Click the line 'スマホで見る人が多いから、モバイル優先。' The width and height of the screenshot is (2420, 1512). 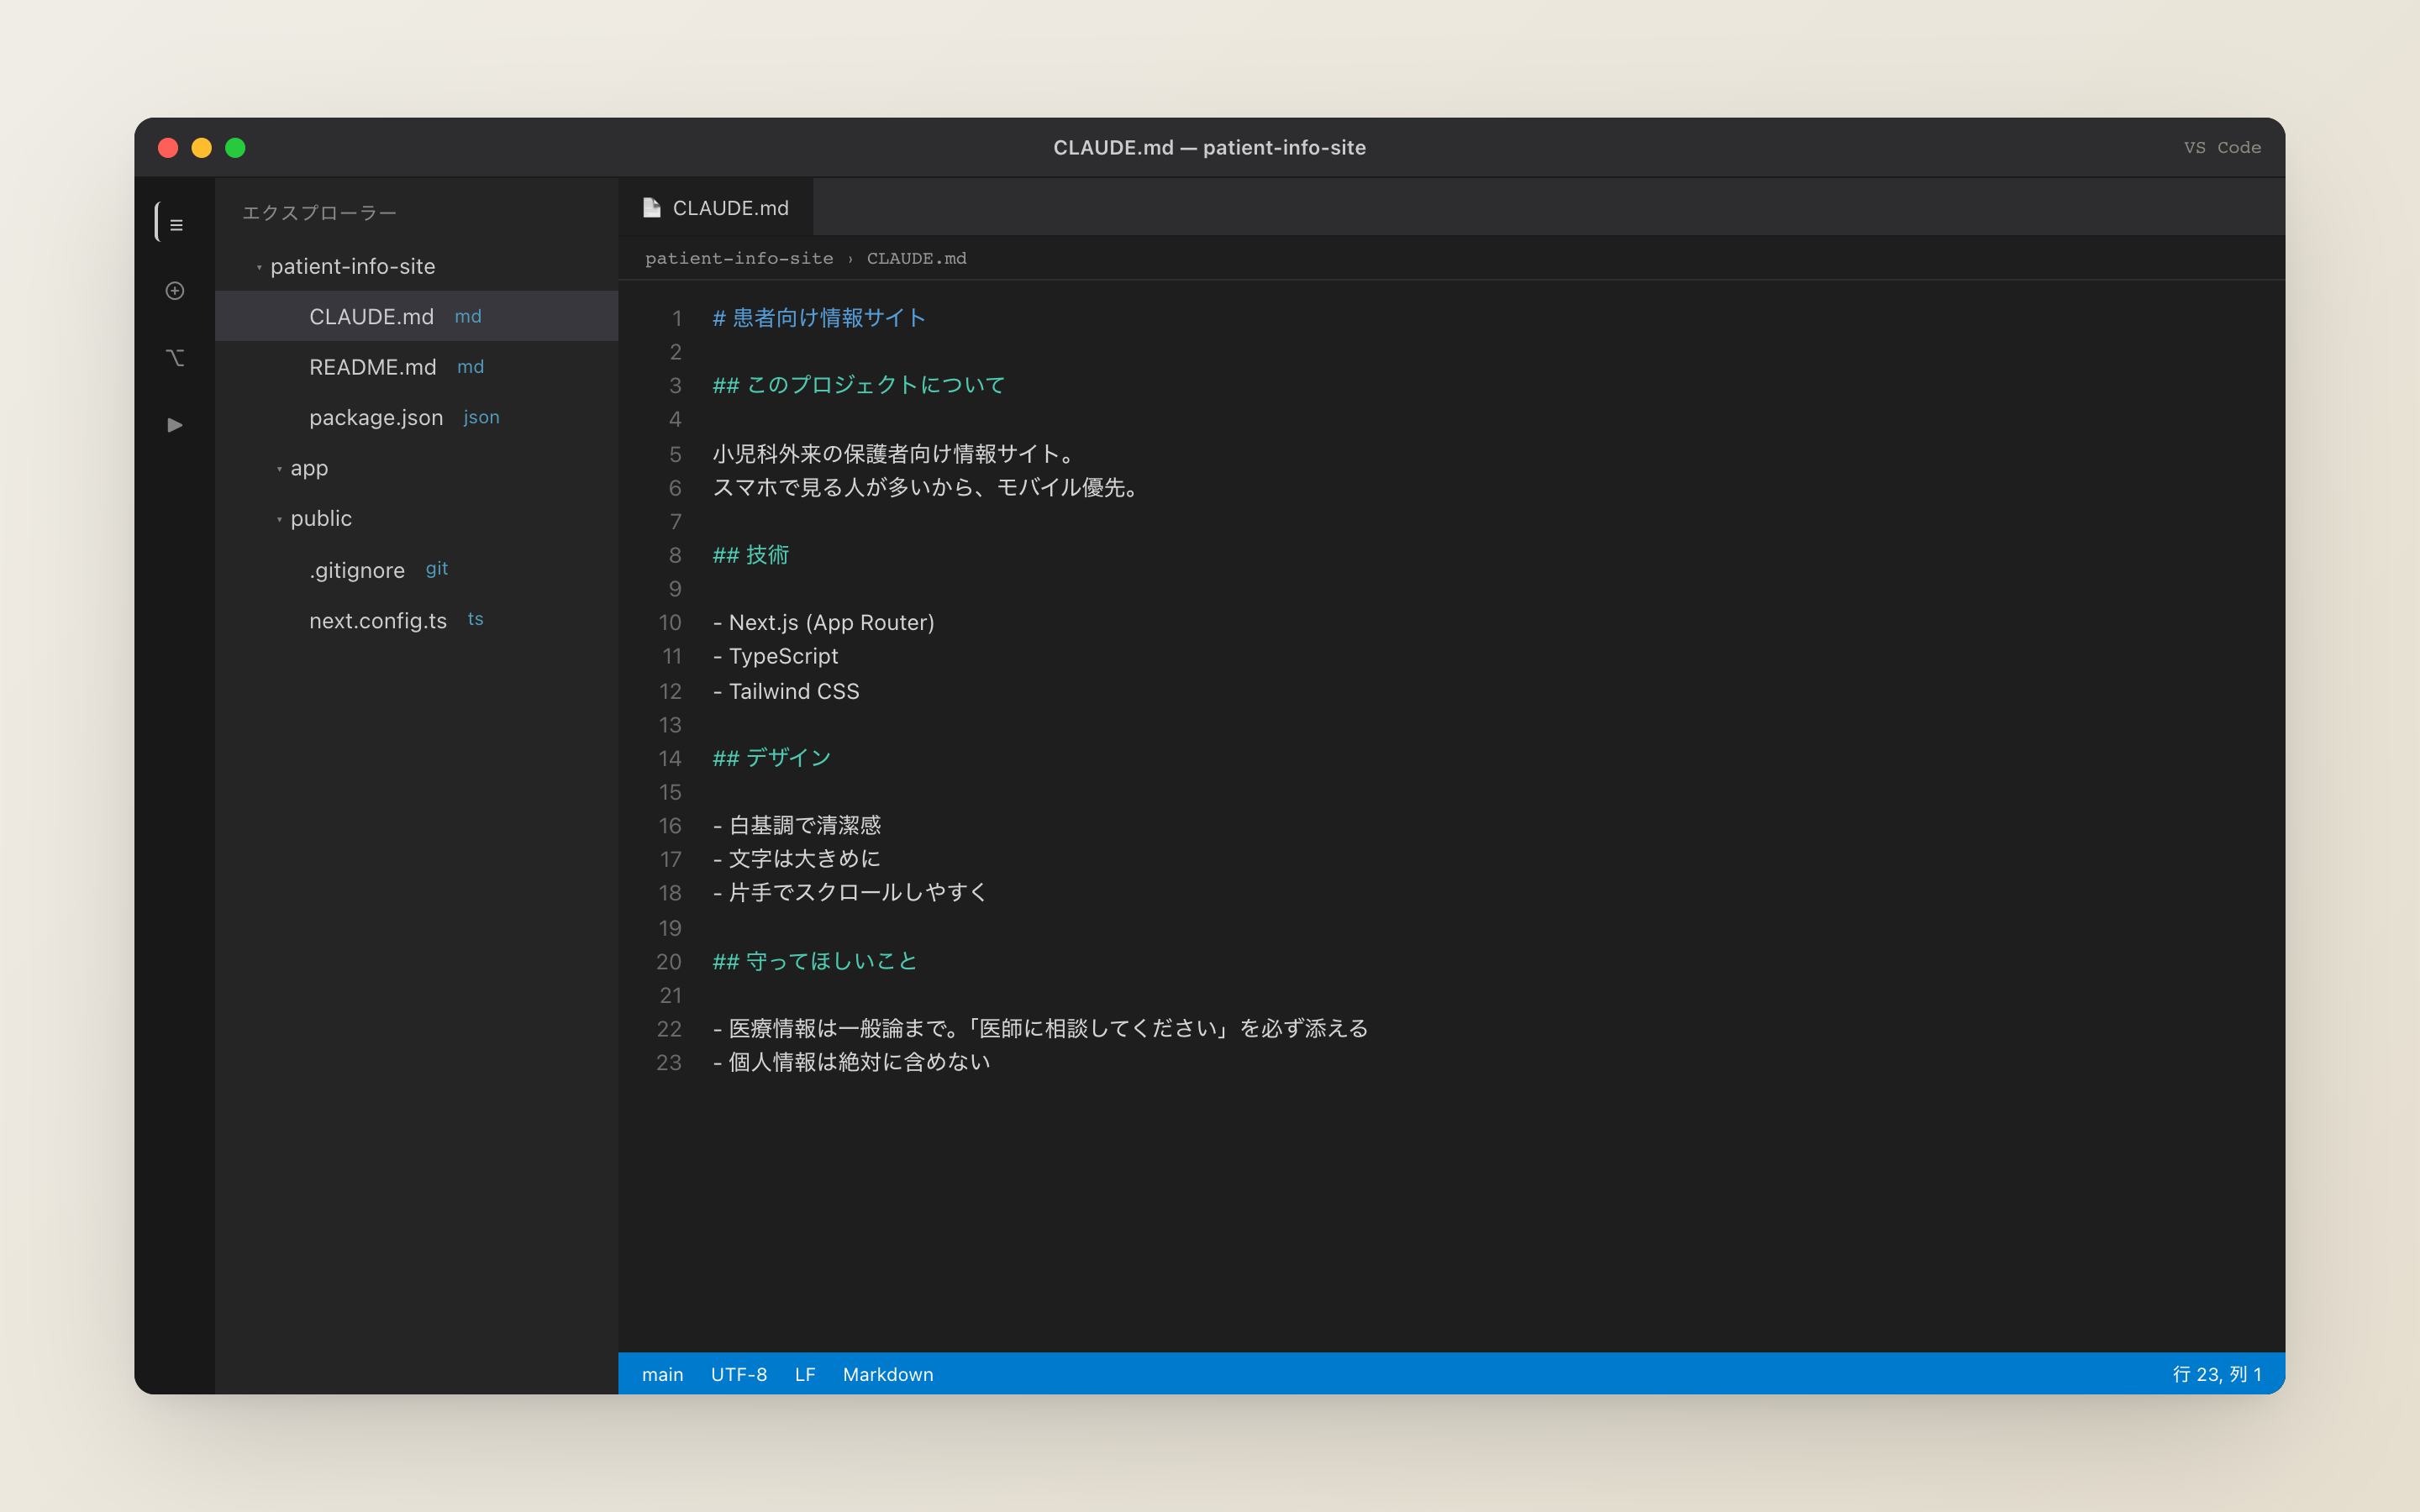click(928, 488)
